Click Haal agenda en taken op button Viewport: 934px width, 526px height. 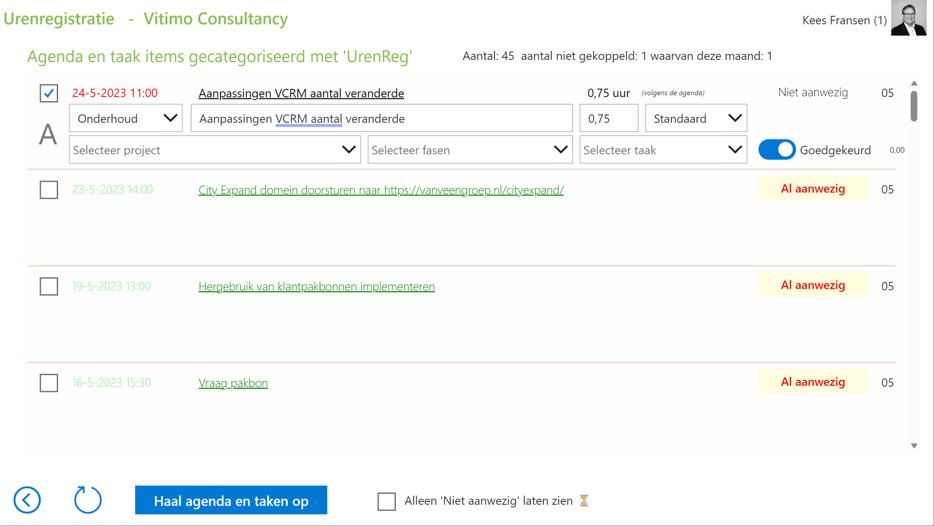[231, 500]
